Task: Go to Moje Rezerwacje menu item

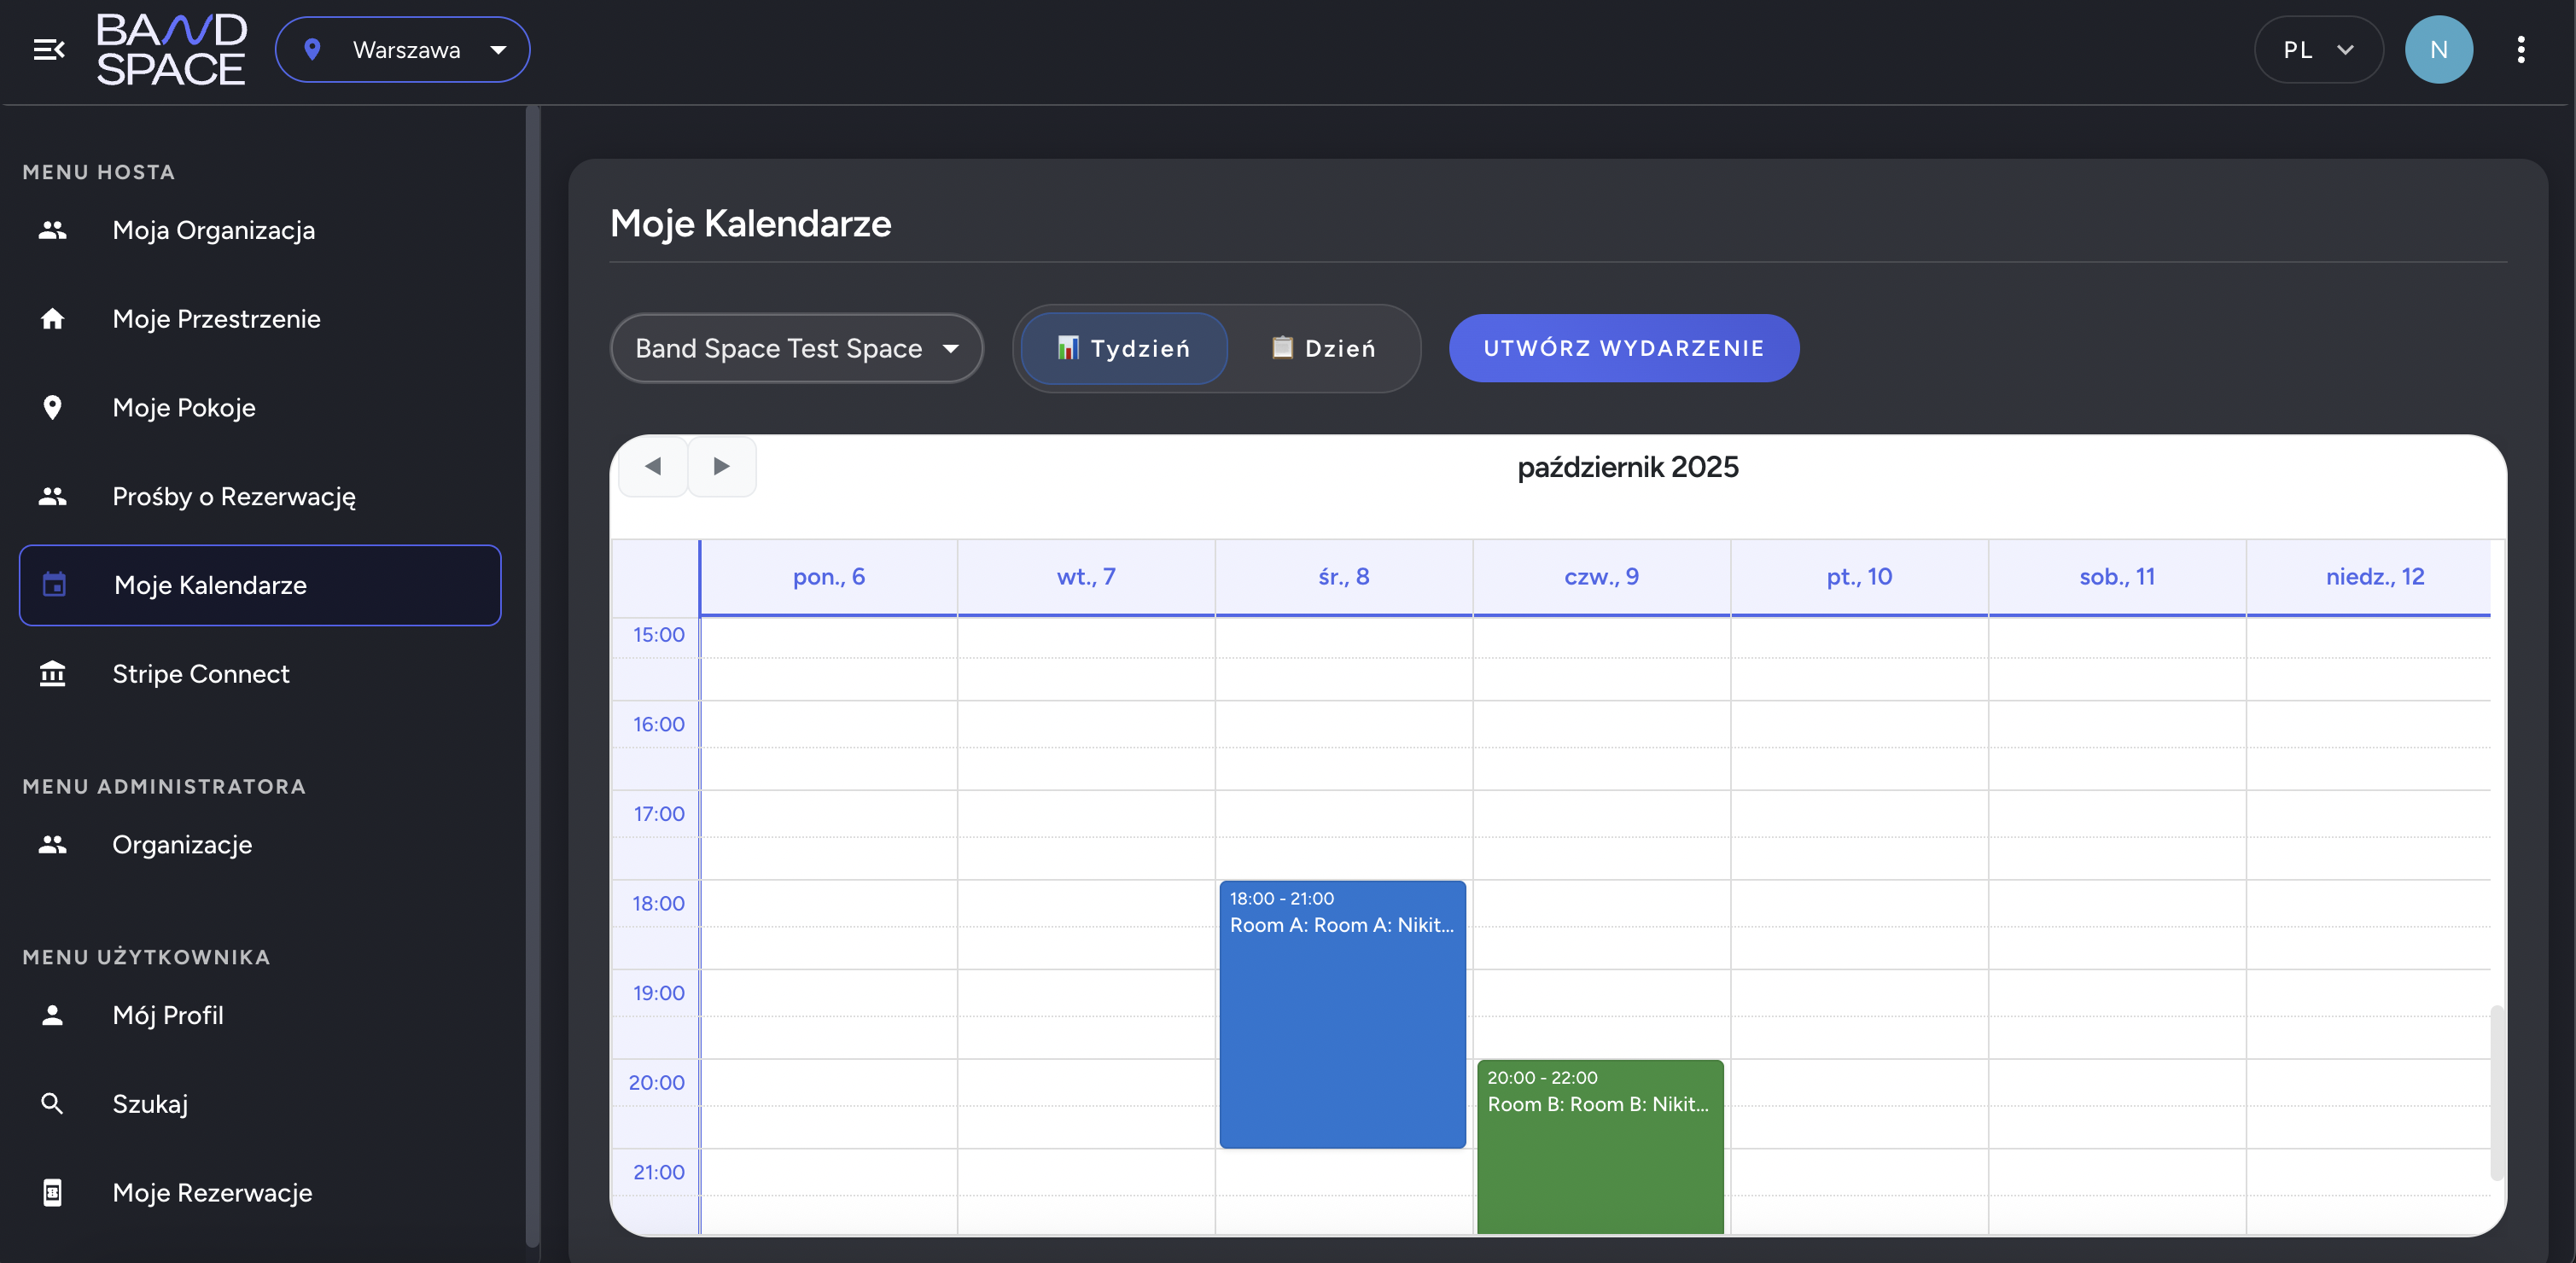Action: coord(212,1192)
